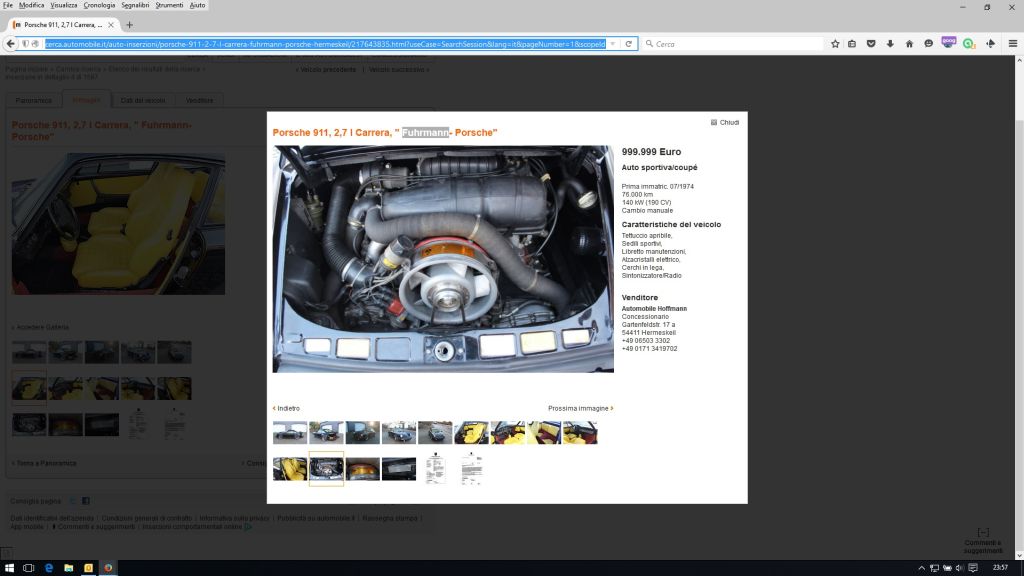
Task: Close the gallery overlay with Chiudi
Action: 725,123
